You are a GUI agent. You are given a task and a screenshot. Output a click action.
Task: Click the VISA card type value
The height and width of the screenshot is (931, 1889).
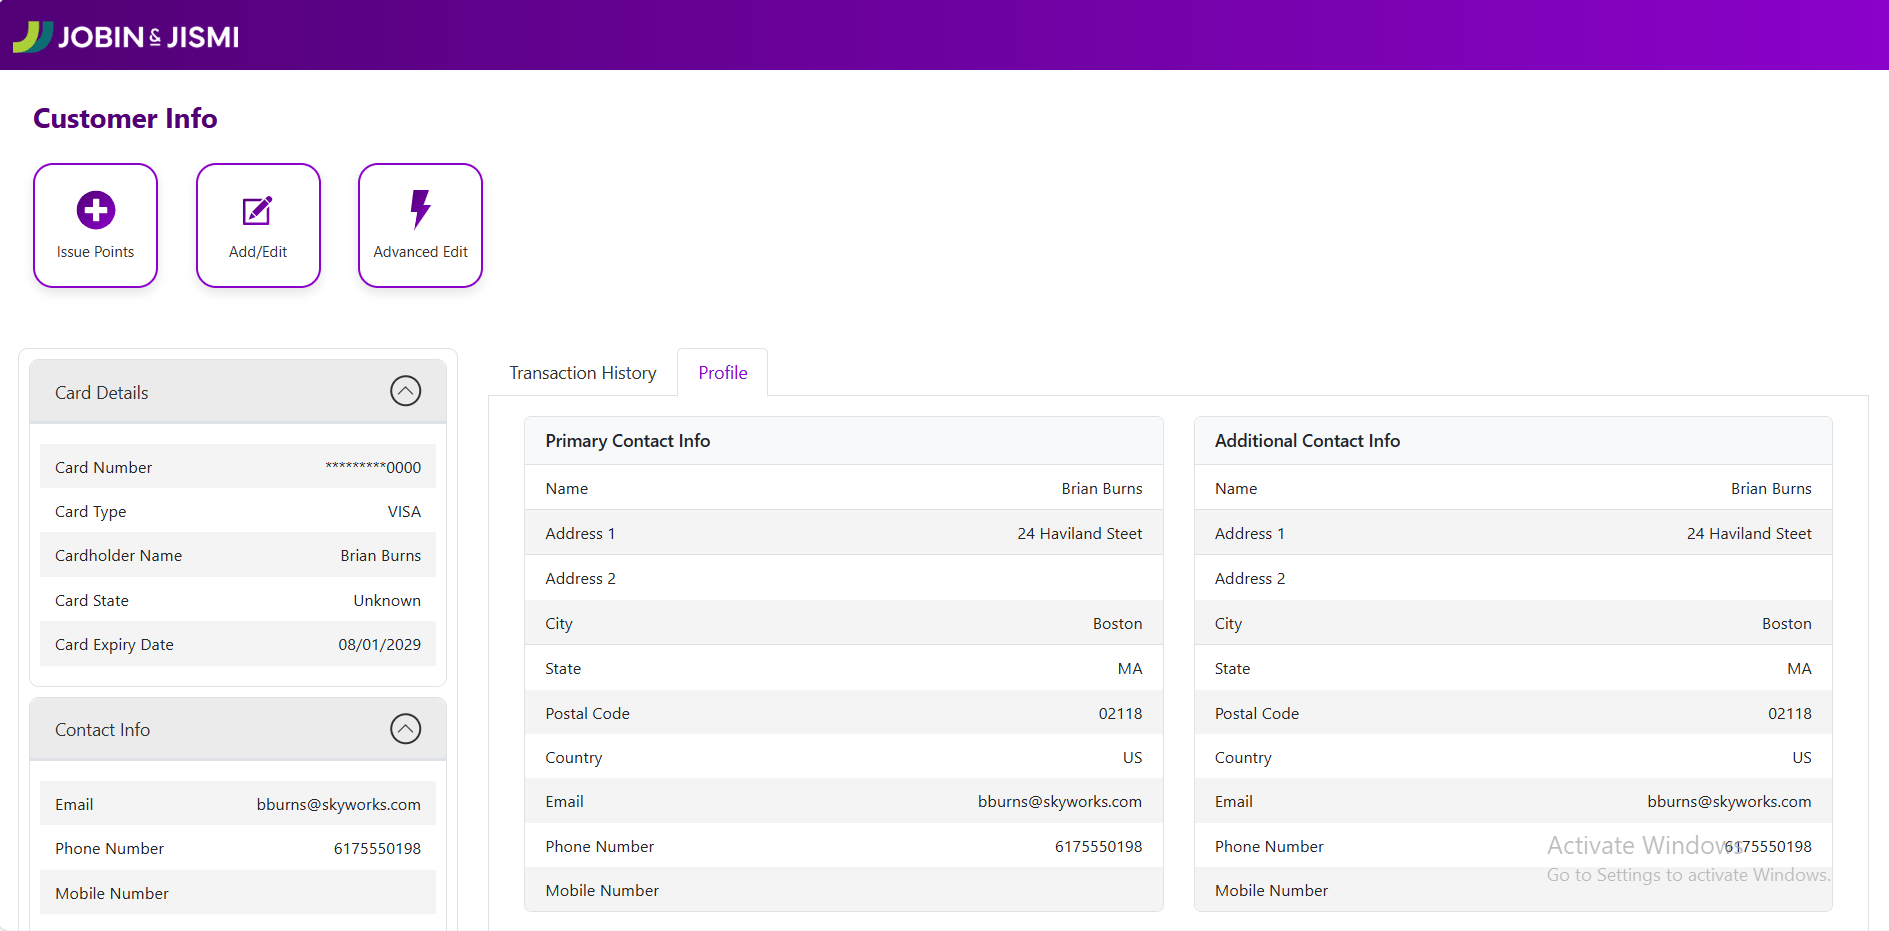[404, 512]
